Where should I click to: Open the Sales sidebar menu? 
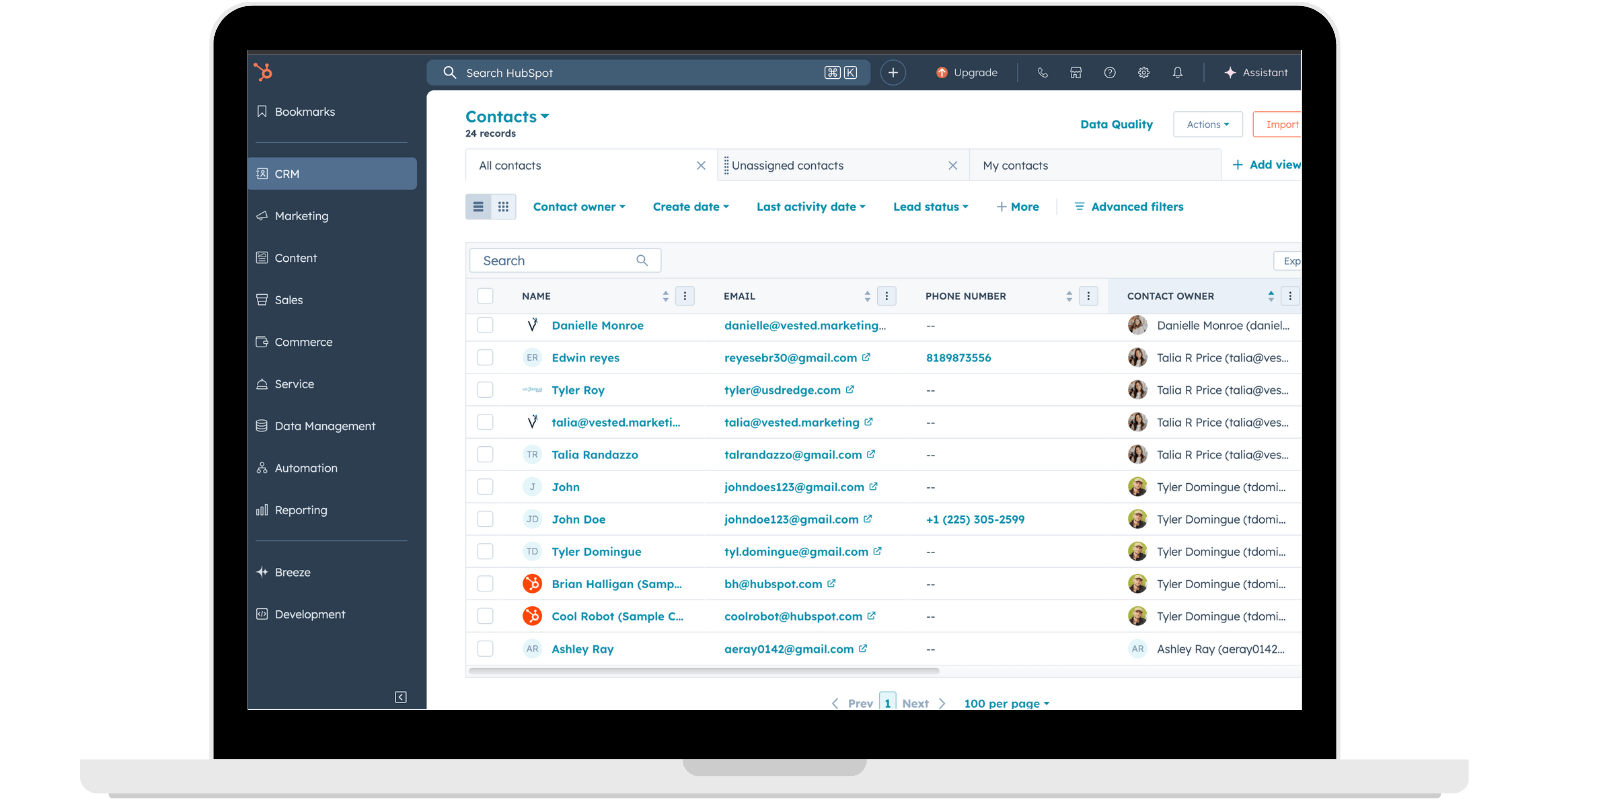pos(332,300)
